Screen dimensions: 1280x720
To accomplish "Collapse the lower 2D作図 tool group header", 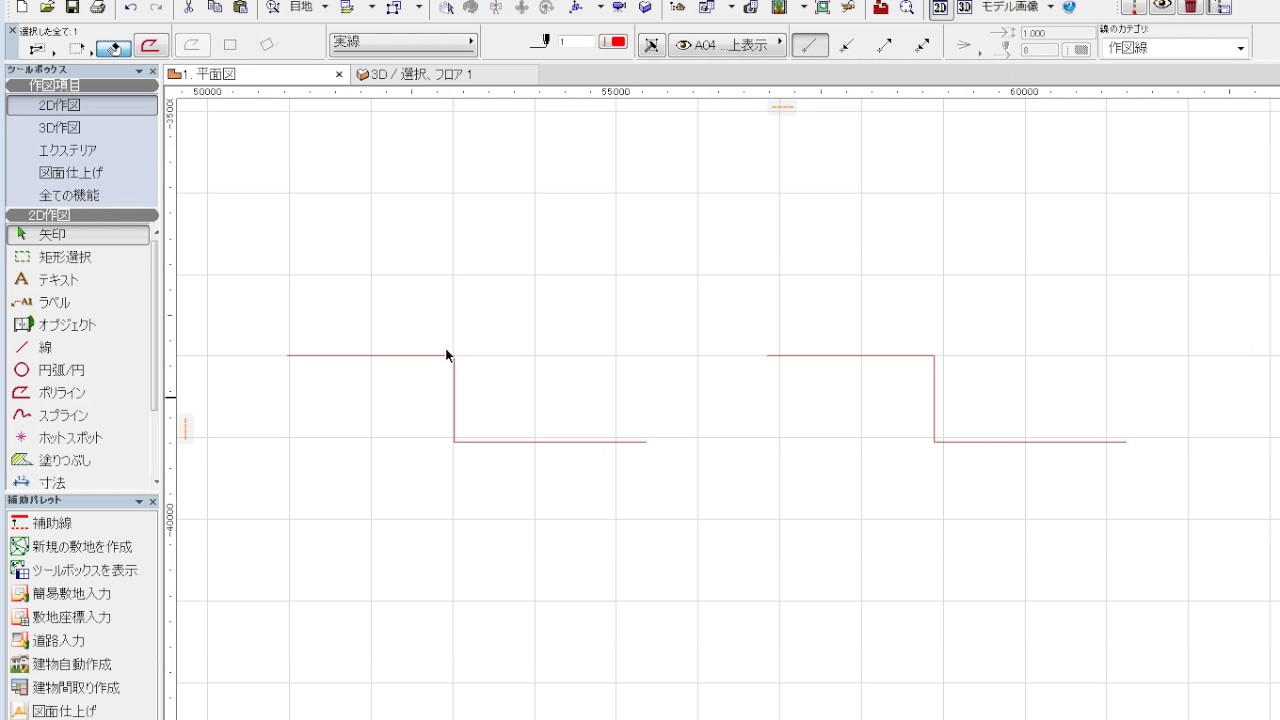I will point(82,215).
